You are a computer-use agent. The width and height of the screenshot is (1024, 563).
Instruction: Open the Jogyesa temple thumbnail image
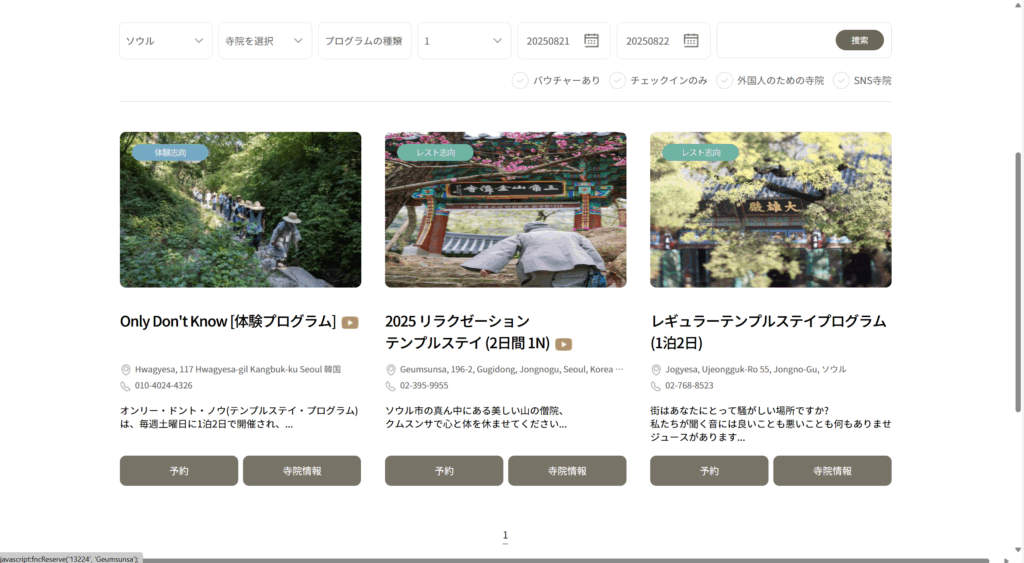pyautogui.click(x=770, y=210)
